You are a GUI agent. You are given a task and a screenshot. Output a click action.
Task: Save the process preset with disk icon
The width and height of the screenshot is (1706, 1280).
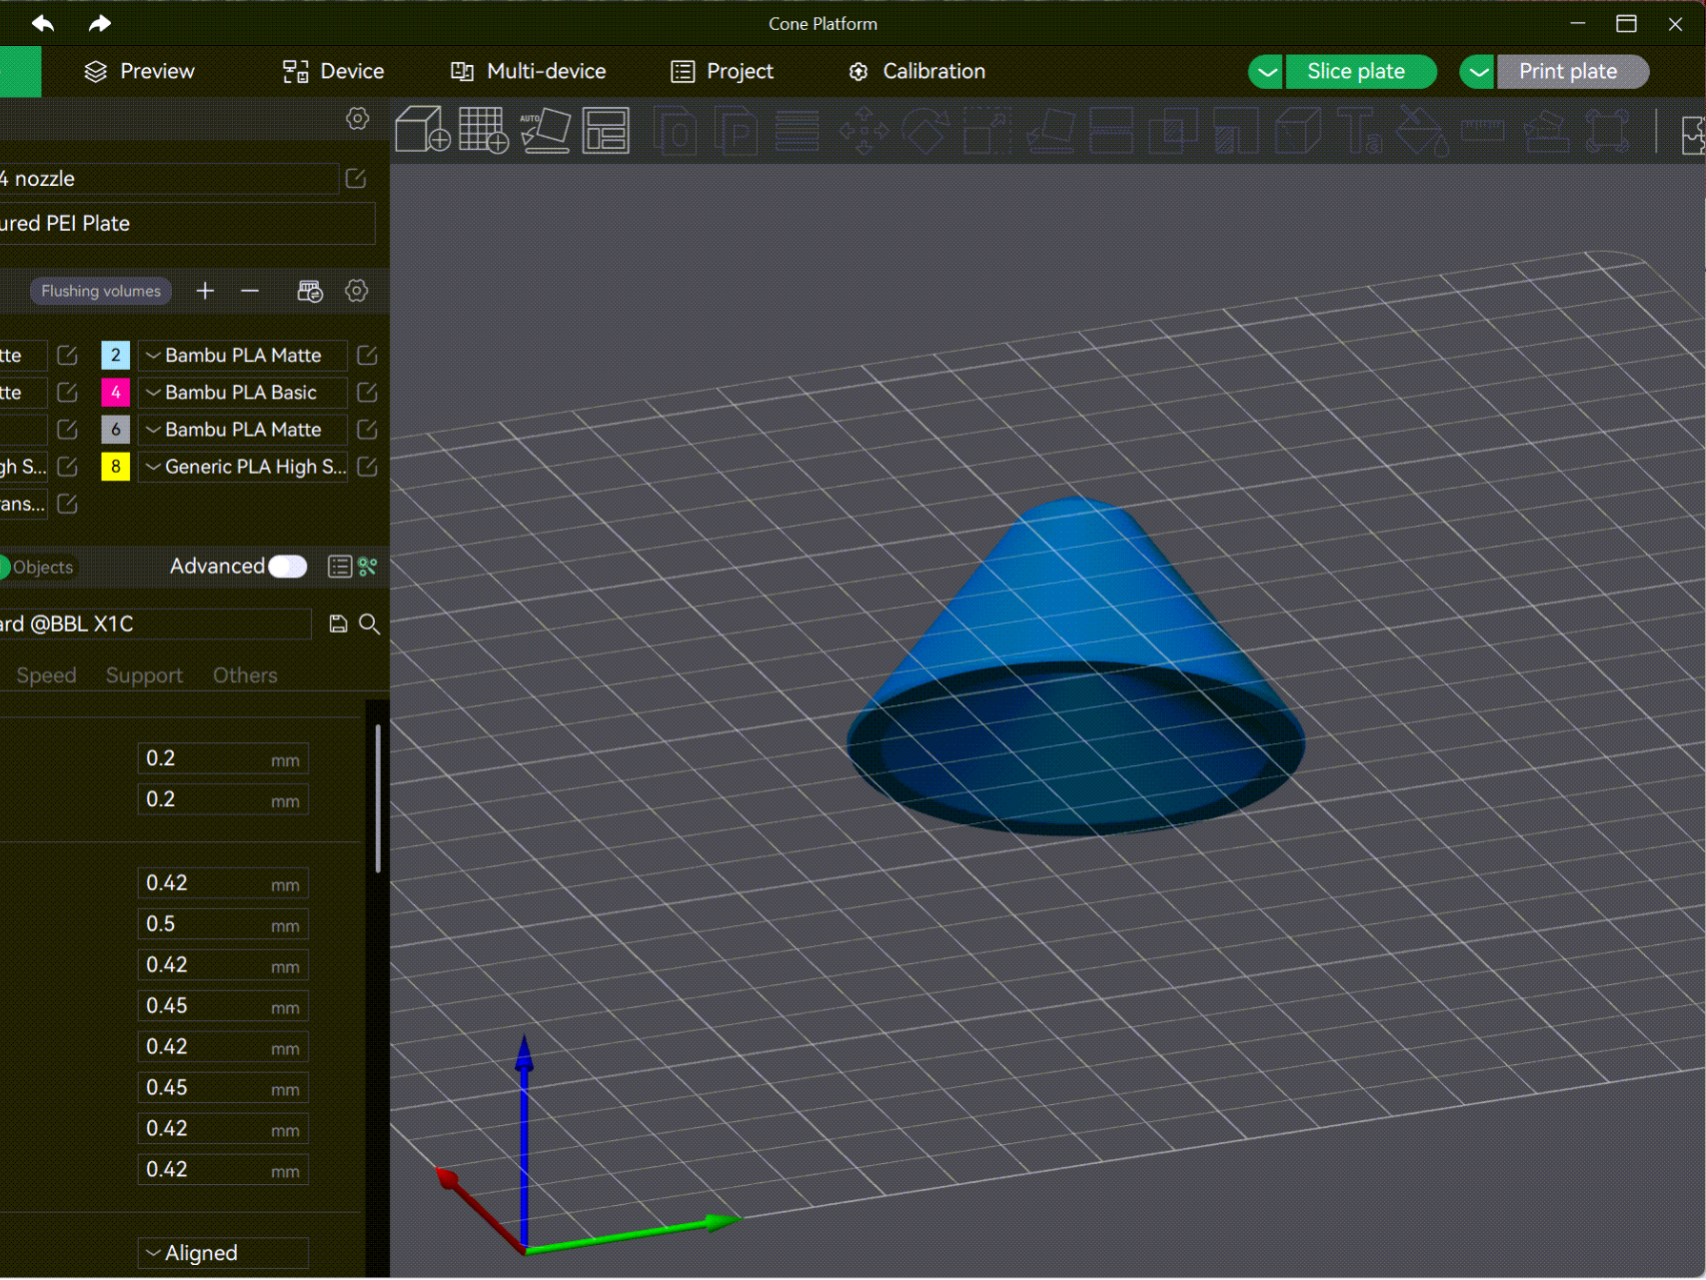[338, 624]
